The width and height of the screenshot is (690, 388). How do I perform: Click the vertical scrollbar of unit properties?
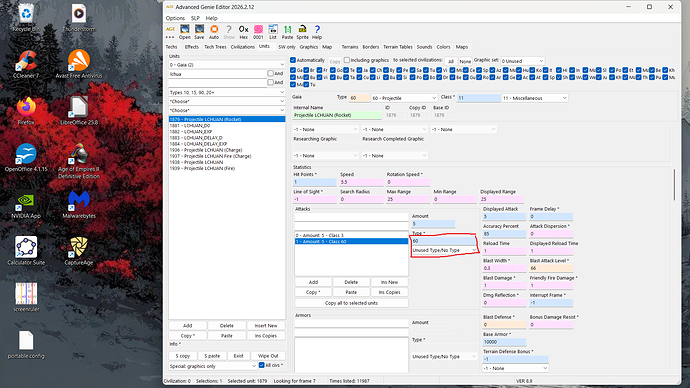pos(674,185)
